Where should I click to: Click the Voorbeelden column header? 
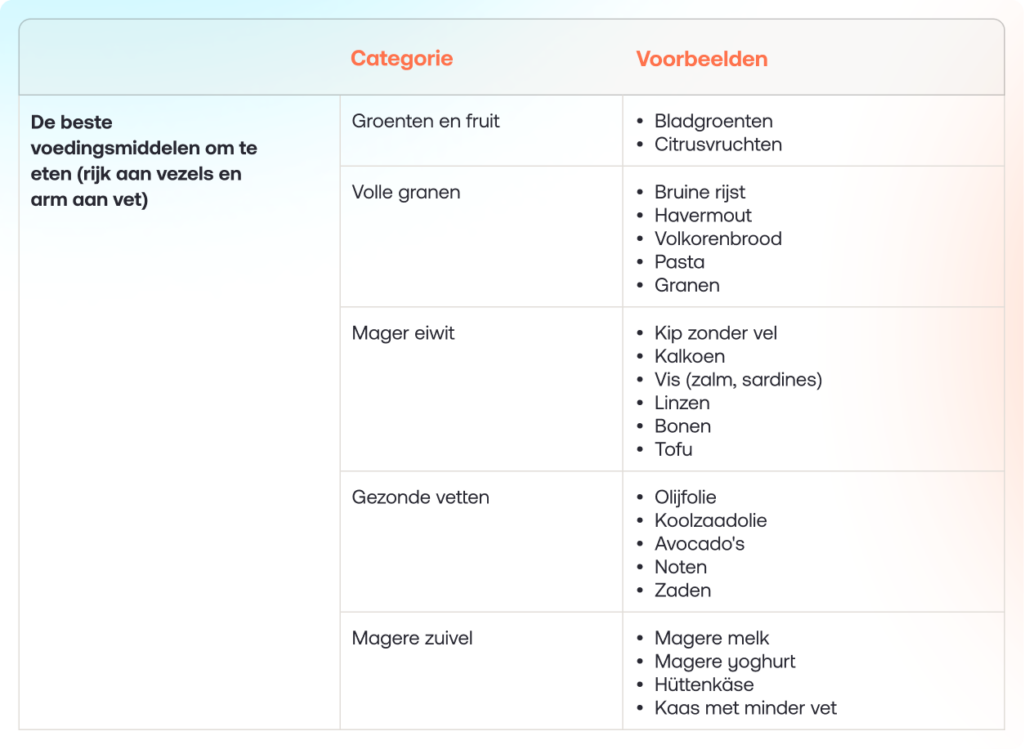coord(701,58)
